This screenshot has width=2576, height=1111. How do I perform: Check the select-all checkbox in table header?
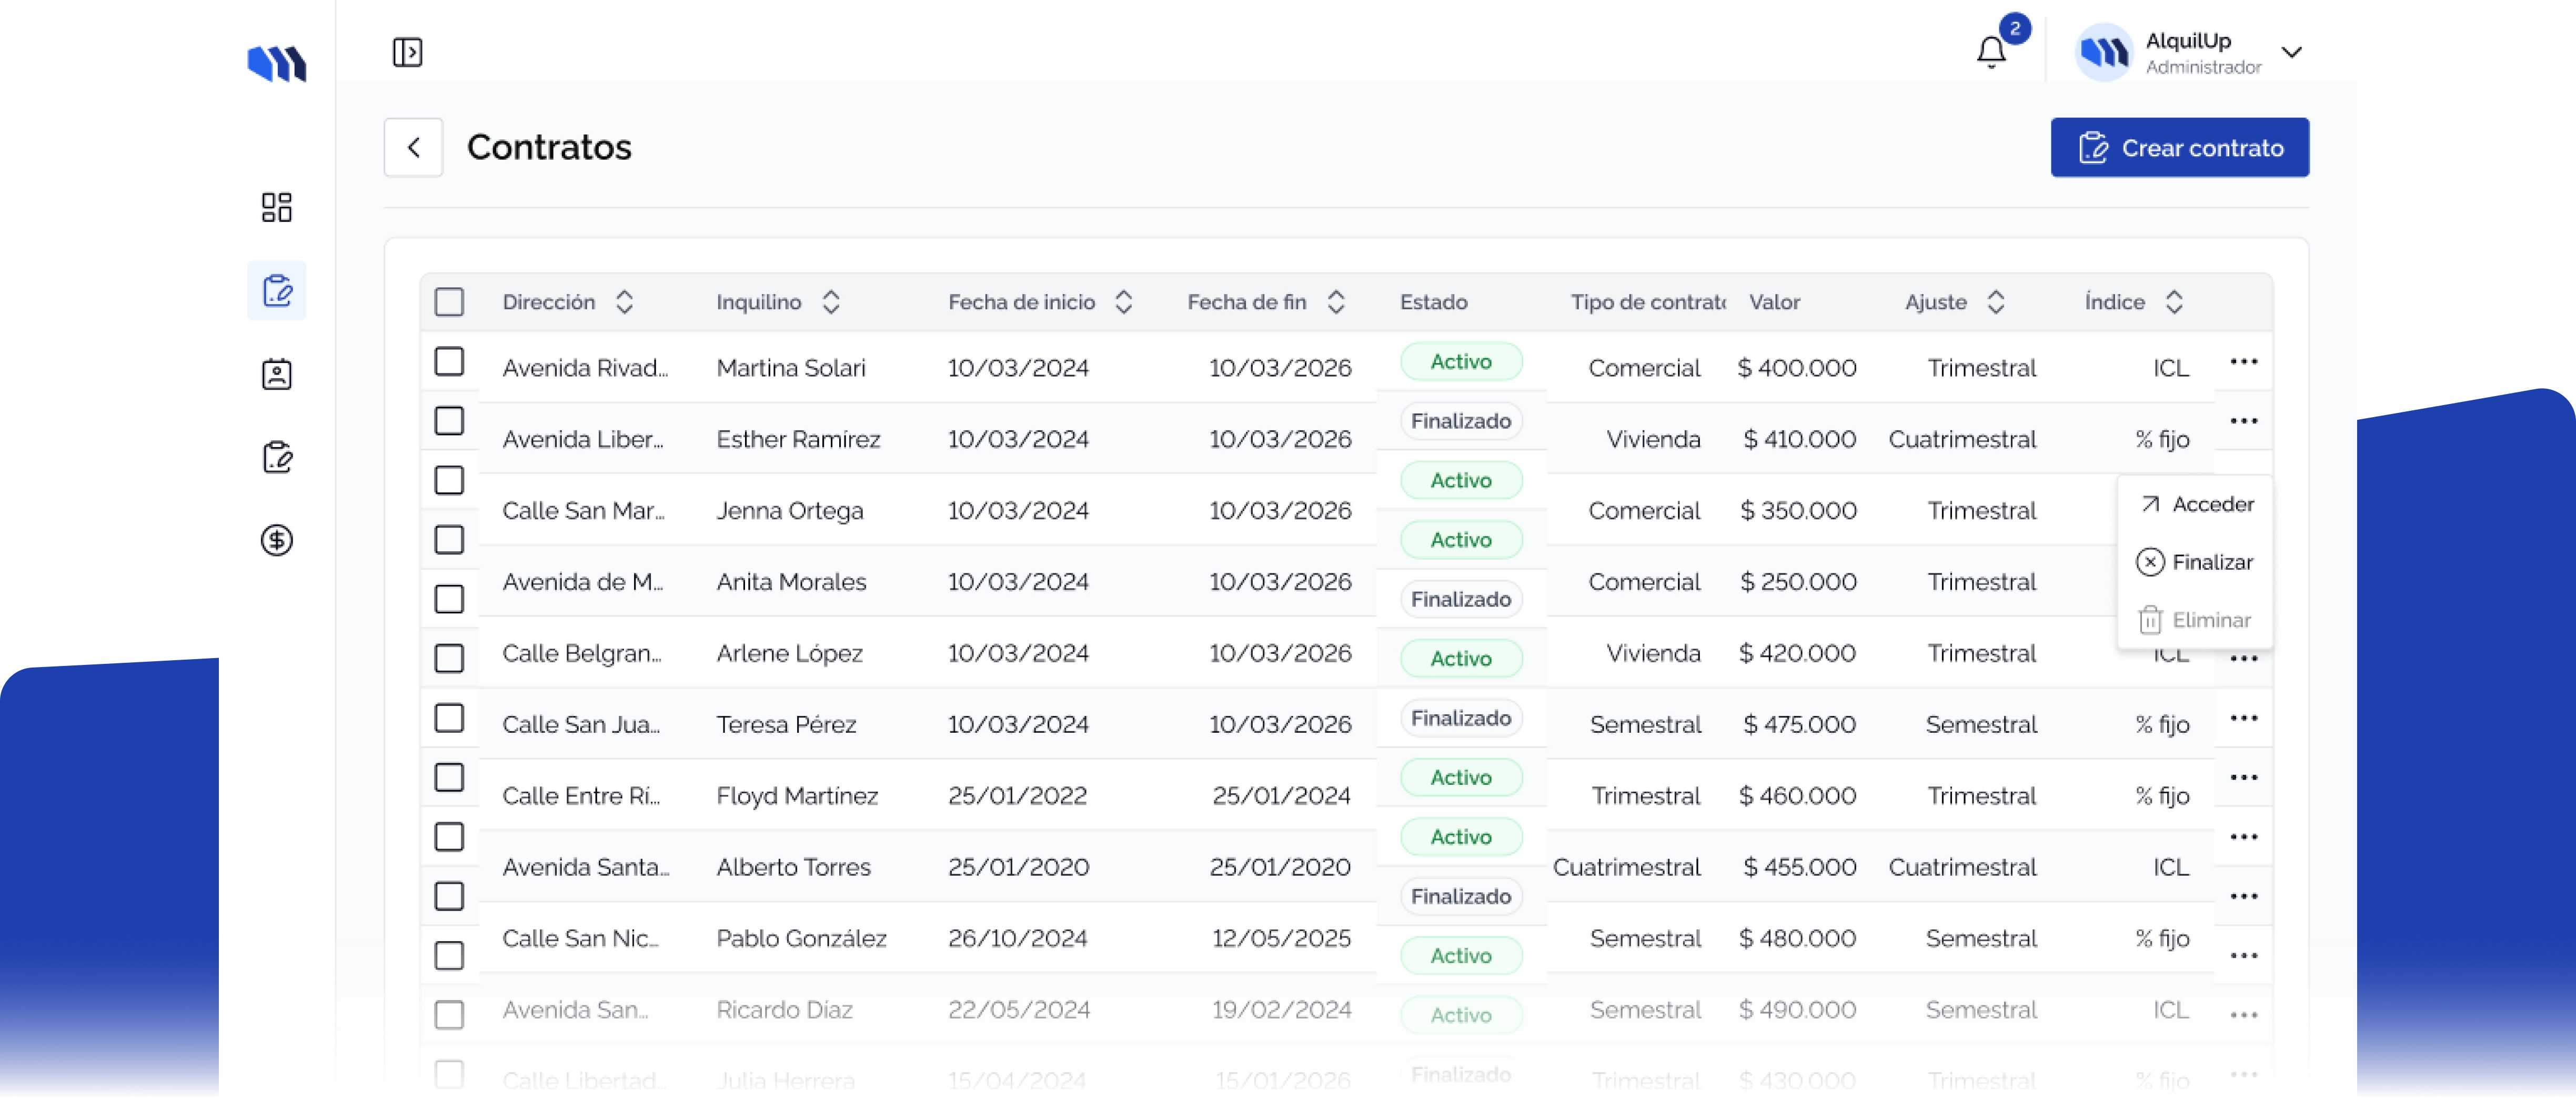click(449, 302)
